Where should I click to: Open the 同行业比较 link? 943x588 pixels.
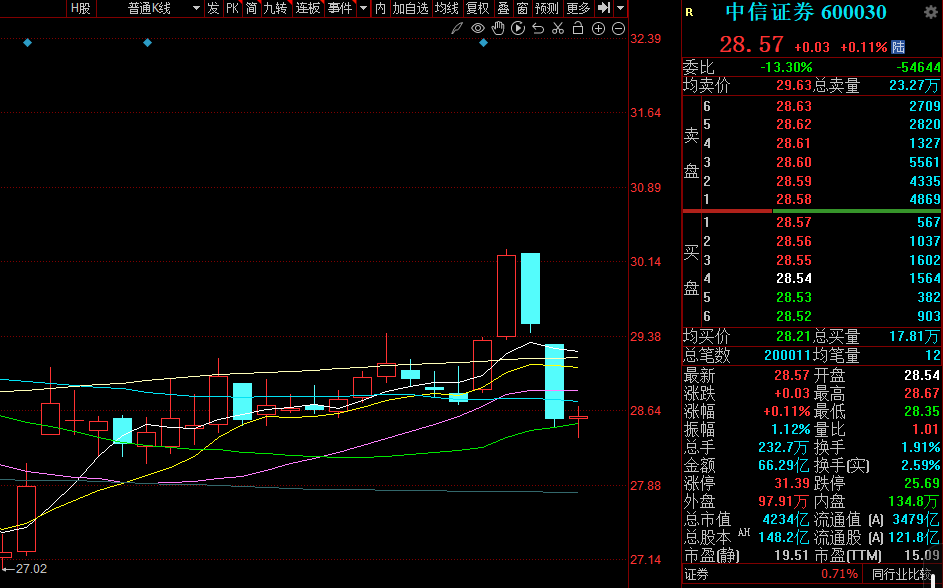pos(902,574)
